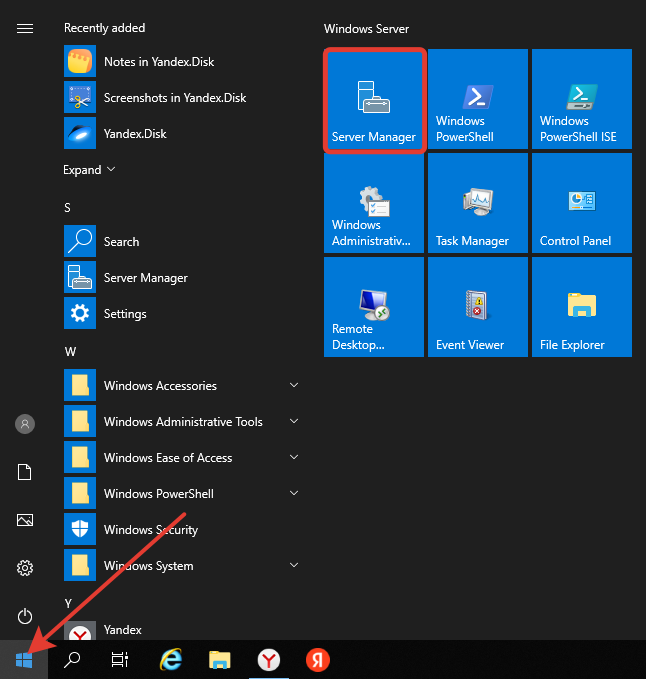This screenshot has height=679, width=646.
Task: Click the Windows Start button
Action: pos(24,660)
